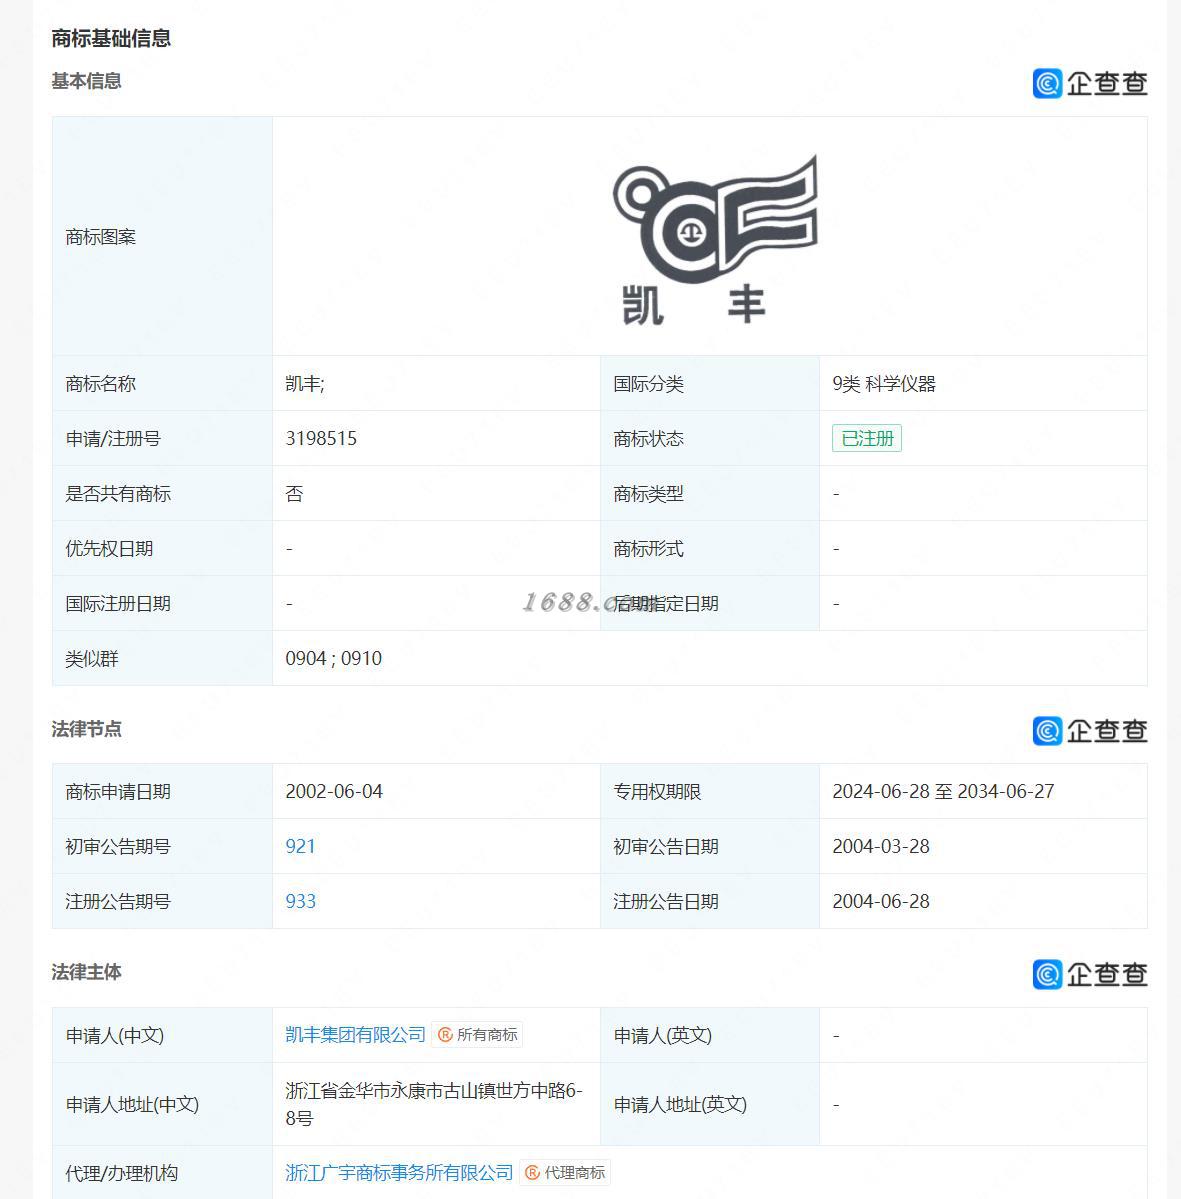This screenshot has width=1181, height=1199.
Task: Click the 商标图案 row label
Action: point(100,237)
